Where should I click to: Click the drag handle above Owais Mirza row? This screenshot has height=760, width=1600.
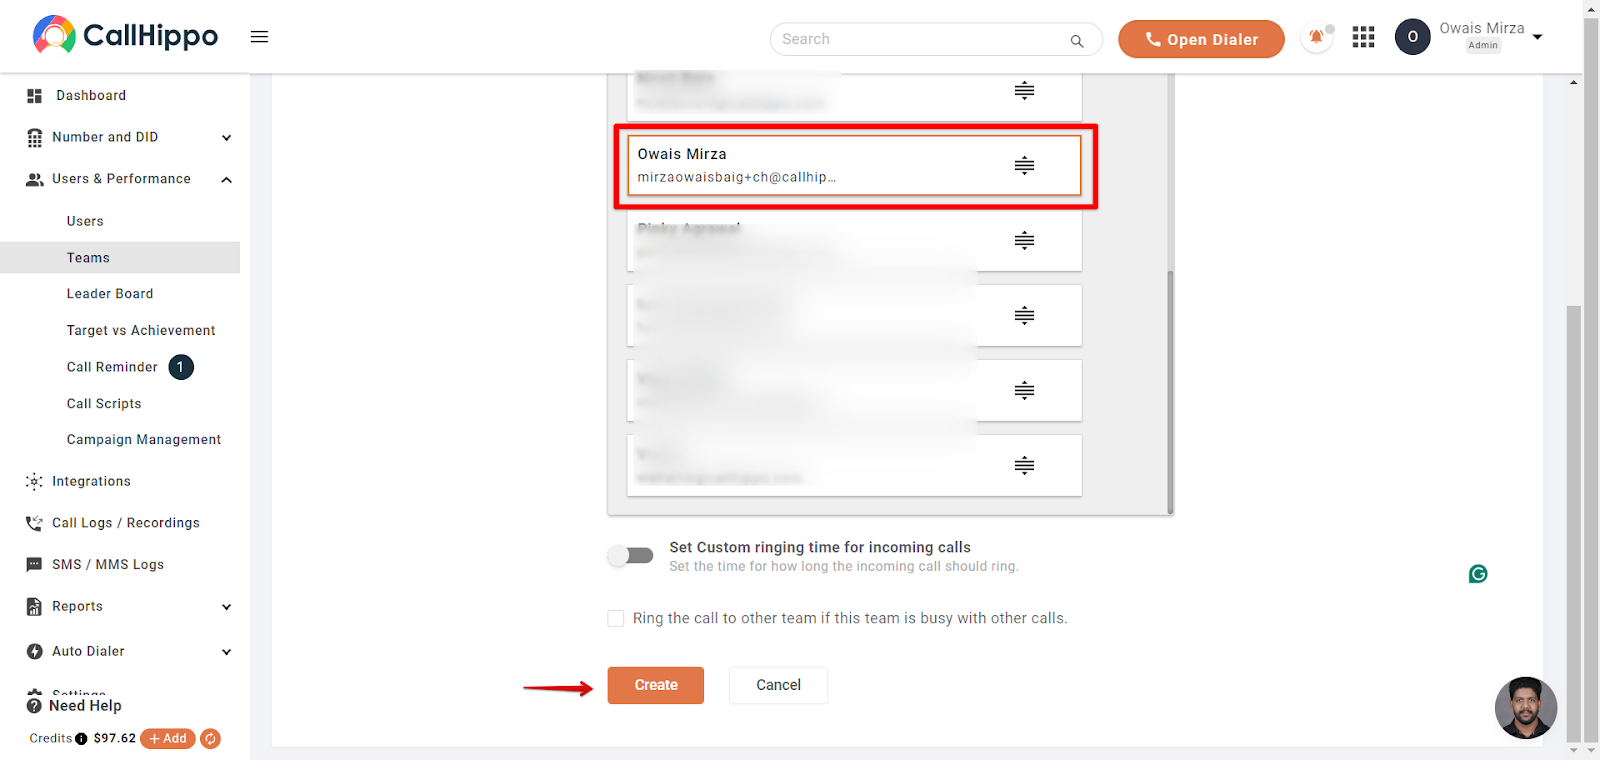[1024, 91]
